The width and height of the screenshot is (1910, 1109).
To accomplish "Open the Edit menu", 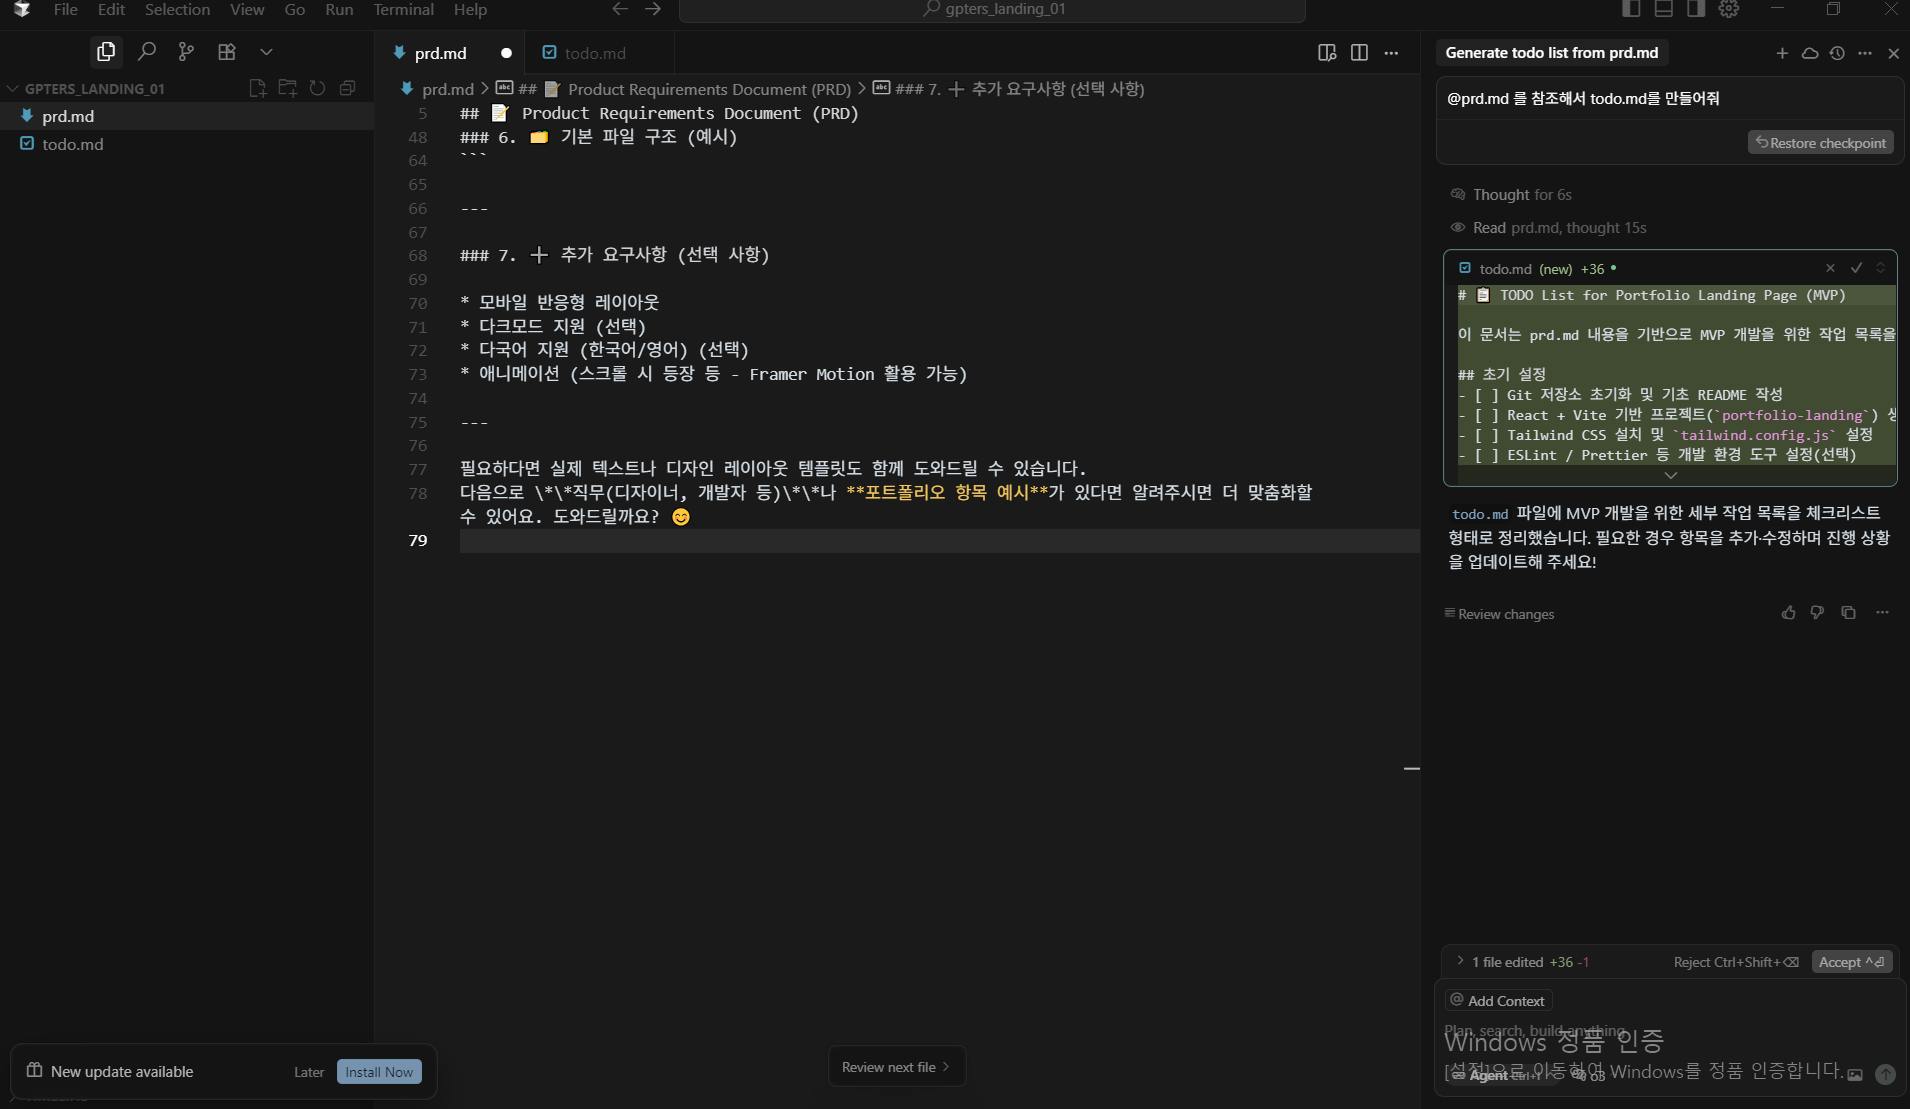I will pyautogui.click(x=111, y=9).
